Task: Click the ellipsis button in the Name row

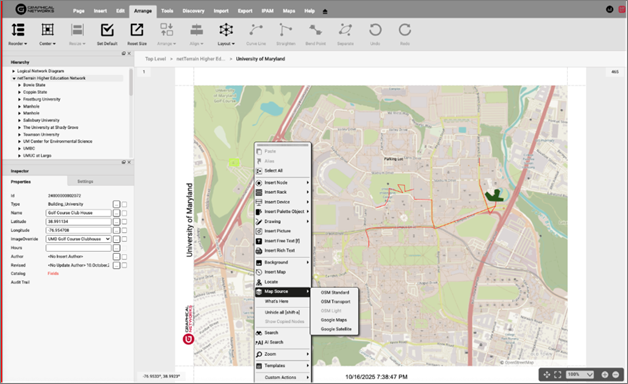Action: (x=116, y=213)
